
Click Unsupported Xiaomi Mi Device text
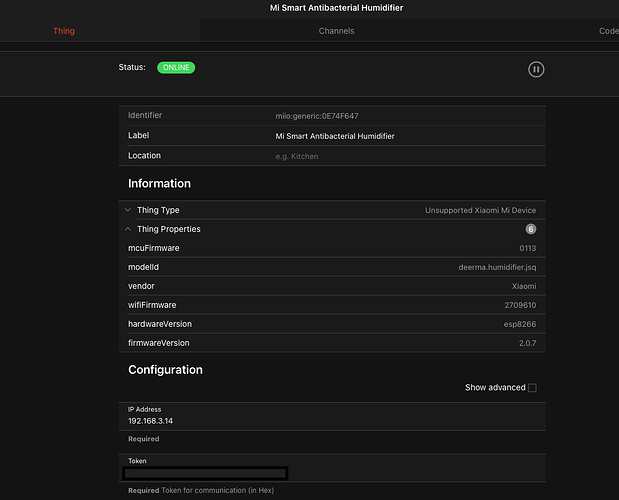coord(480,210)
